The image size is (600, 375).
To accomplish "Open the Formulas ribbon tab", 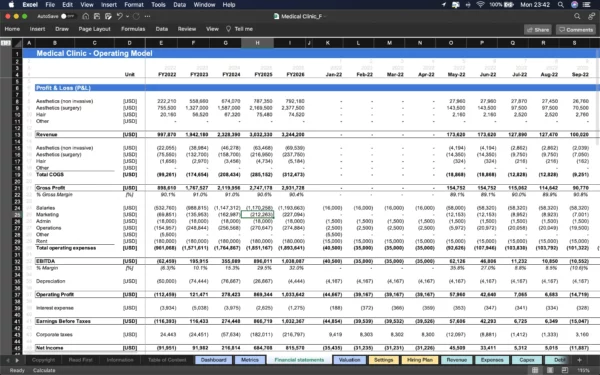I will [x=133, y=29].
